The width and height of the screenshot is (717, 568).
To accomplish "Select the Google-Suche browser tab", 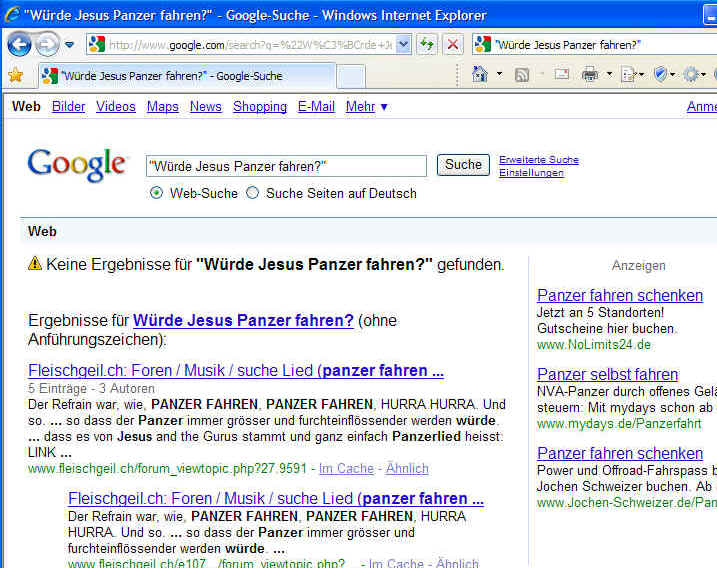I will (x=187, y=76).
